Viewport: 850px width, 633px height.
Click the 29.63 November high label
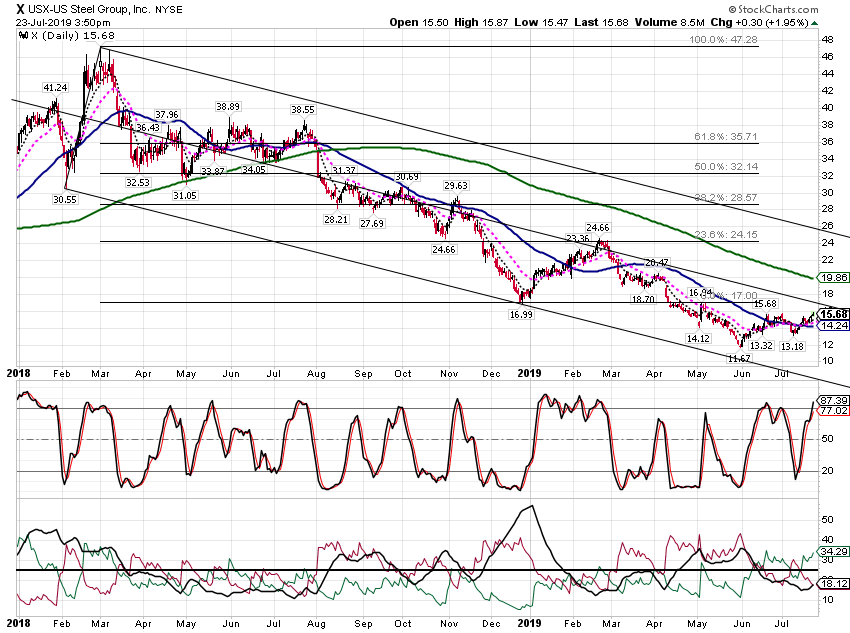click(x=456, y=185)
